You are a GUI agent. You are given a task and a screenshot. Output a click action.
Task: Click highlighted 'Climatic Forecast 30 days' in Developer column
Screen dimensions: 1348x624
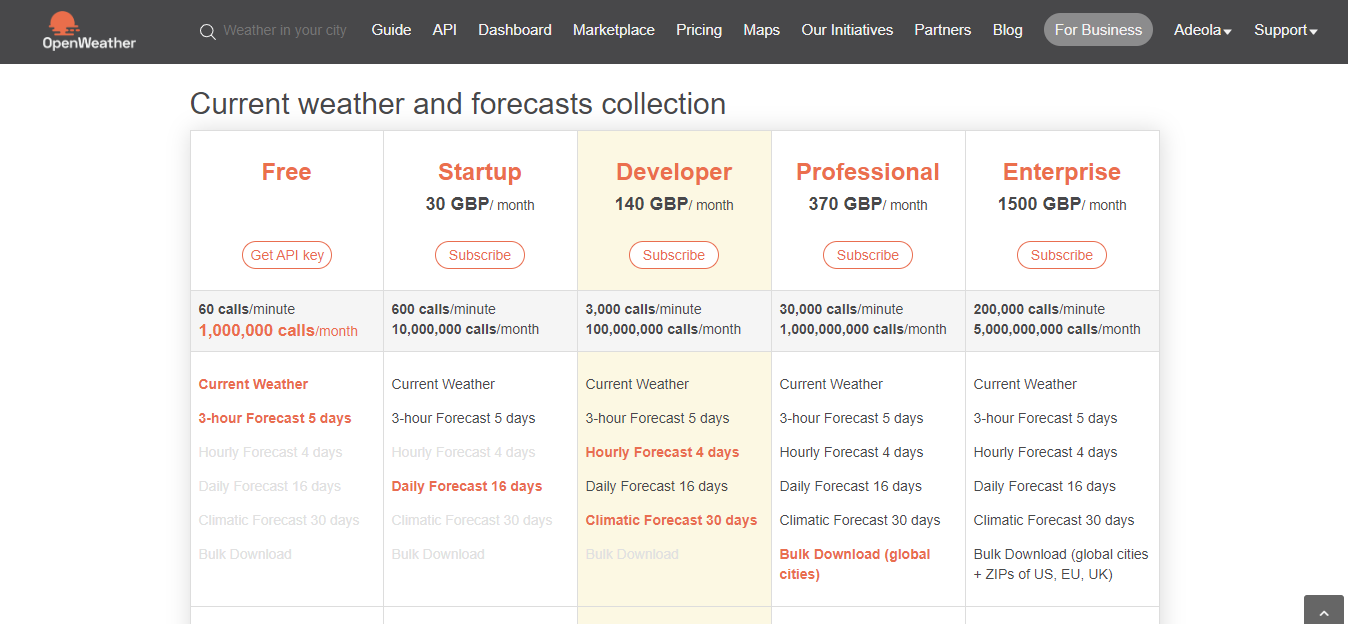[x=671, y=520]
